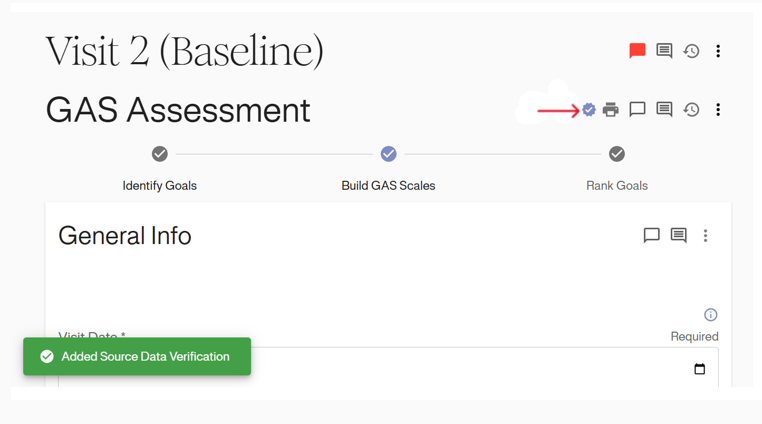Show GAS Assessment audit history
The image size is (762, 424).
click(691, 110)
